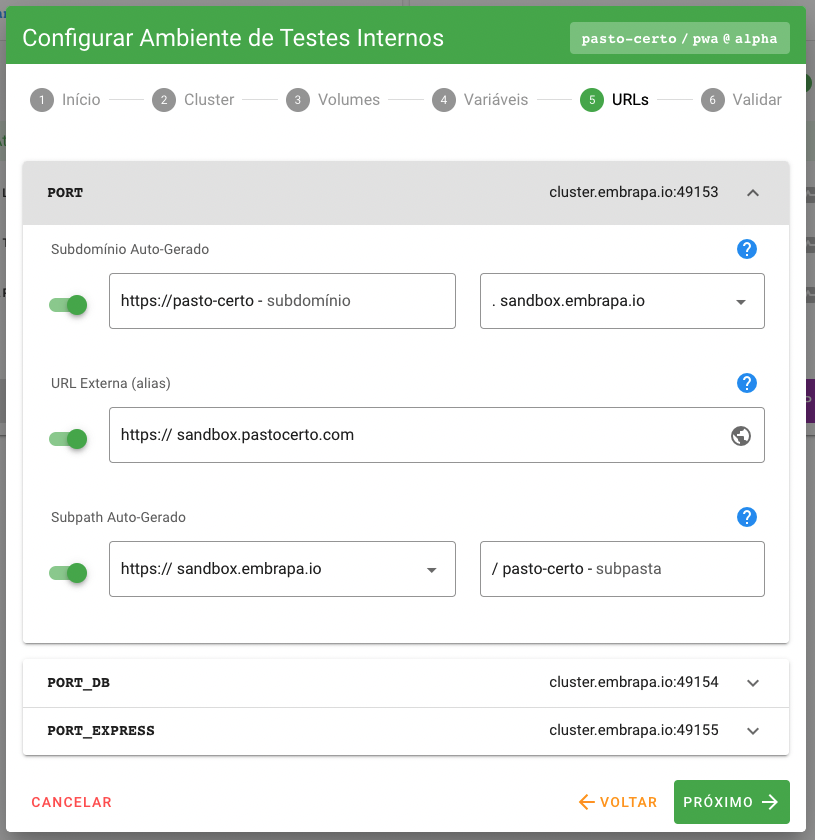Focus the pasto-certo subpasta input field
Viewport: 815px width, 840px height.
click(x=622, y=569)
